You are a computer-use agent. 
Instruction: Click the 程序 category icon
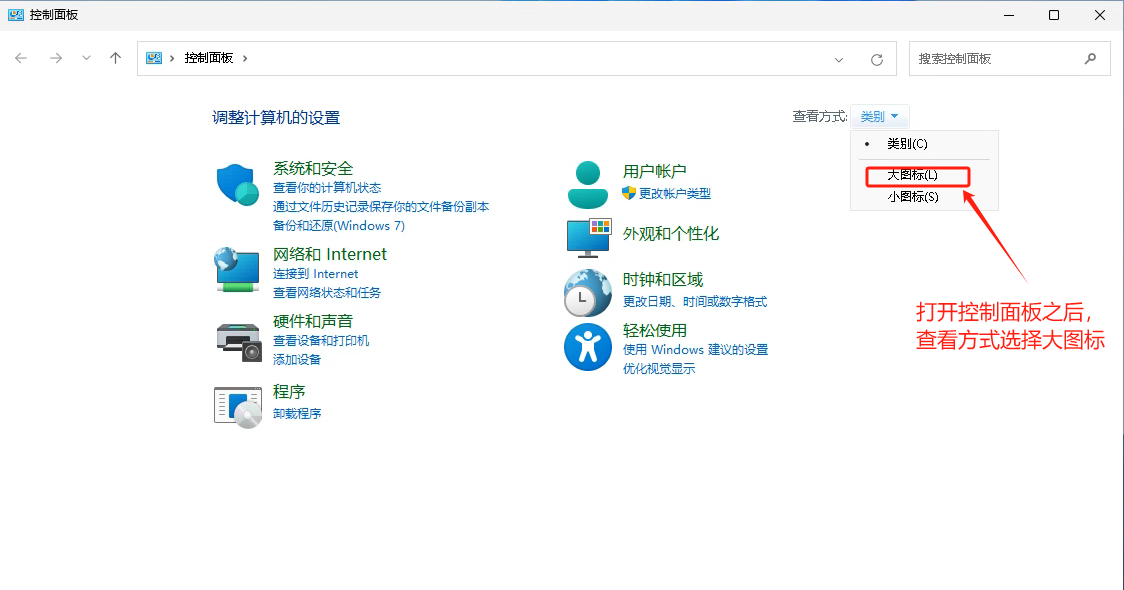tap(238, 406)
